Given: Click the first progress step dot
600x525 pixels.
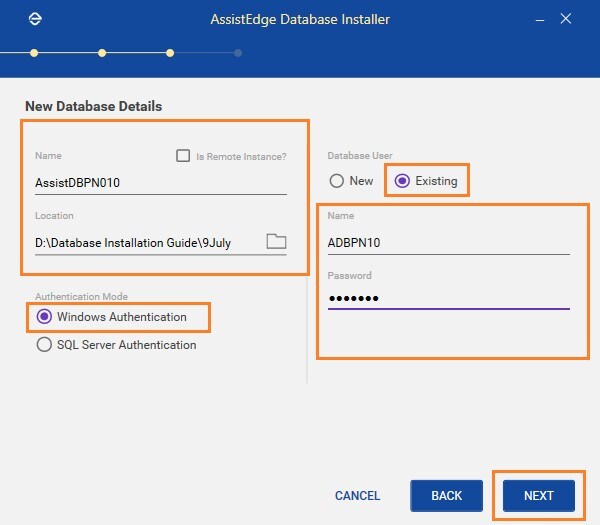Looking at the screenshot, I should 34,53.
